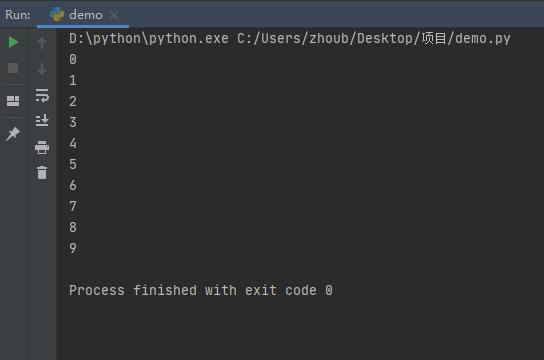The width and height of the screenshot is (544, 360).
Task: Click the demo.py file path in the command line
Action: click(x=374, y=38)
